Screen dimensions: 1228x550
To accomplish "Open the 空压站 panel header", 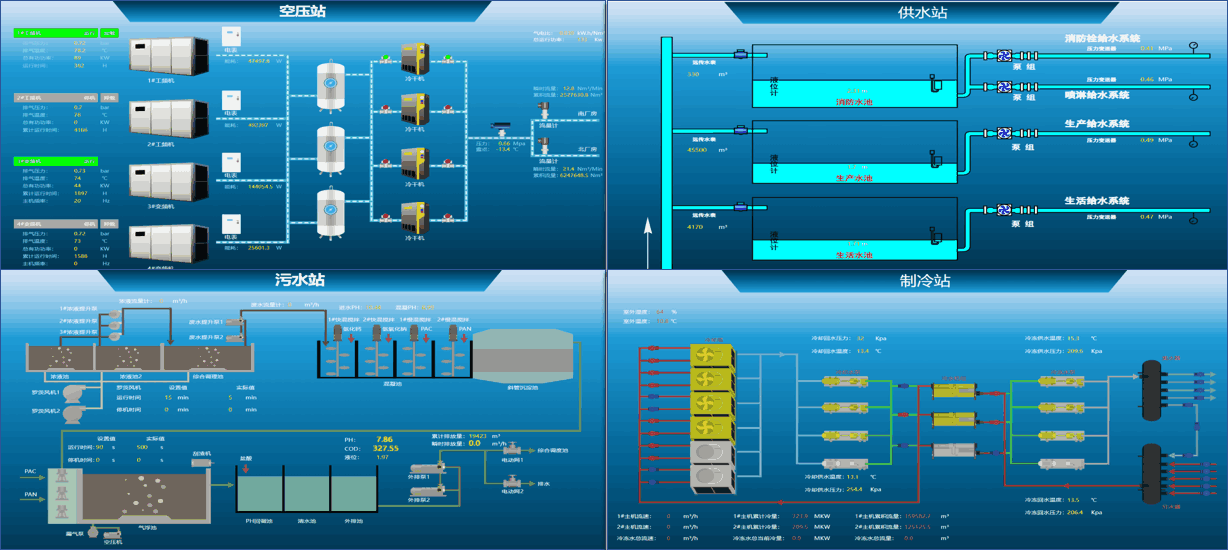I will pos(302,12).
